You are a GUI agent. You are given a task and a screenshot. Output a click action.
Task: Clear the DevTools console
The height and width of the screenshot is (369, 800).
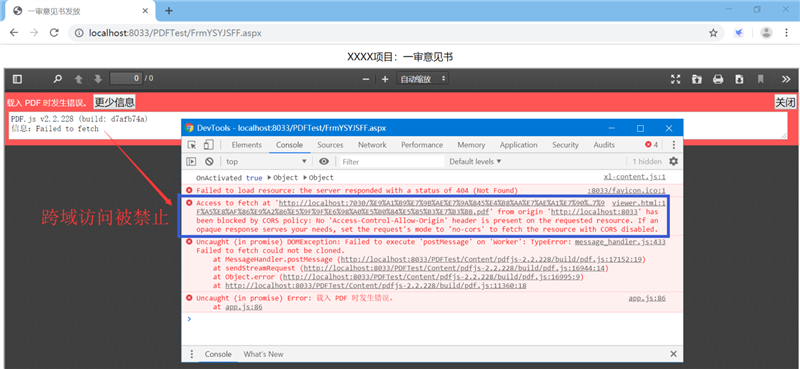(x=209, y=161)
